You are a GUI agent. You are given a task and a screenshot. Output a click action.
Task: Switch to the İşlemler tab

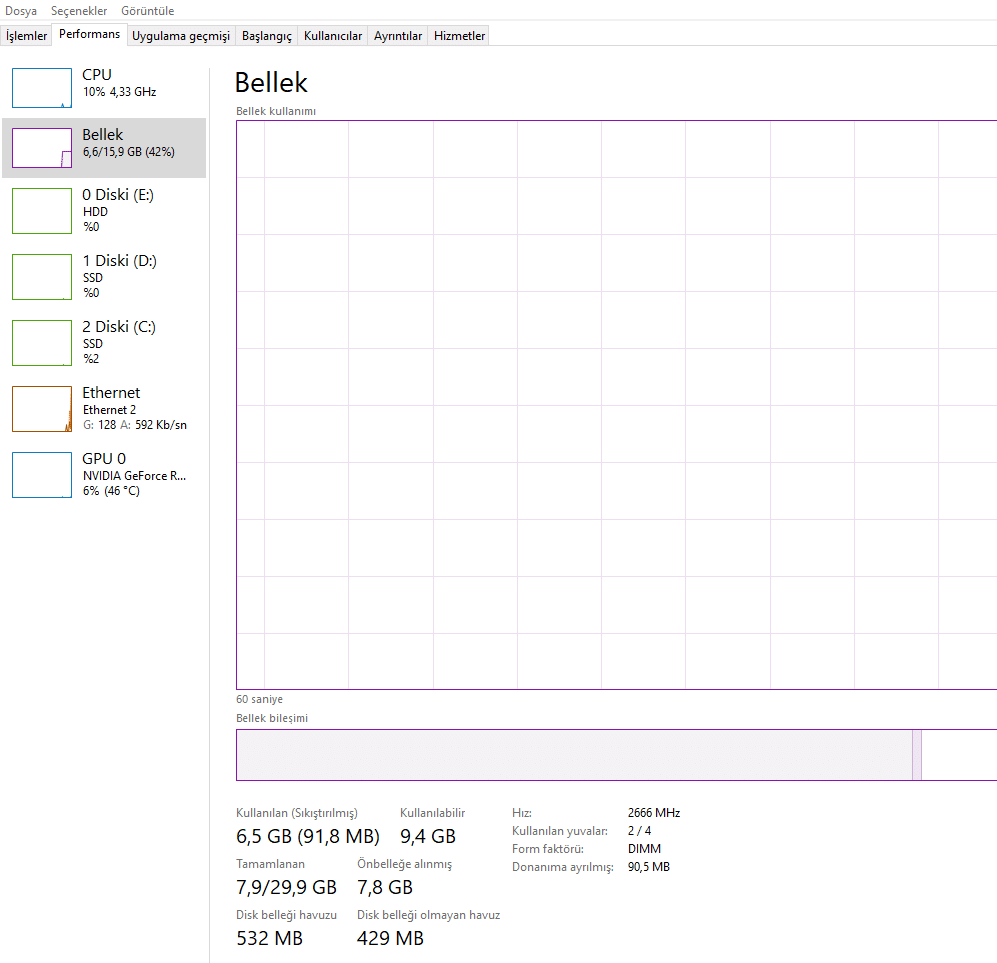coord(27,36)
